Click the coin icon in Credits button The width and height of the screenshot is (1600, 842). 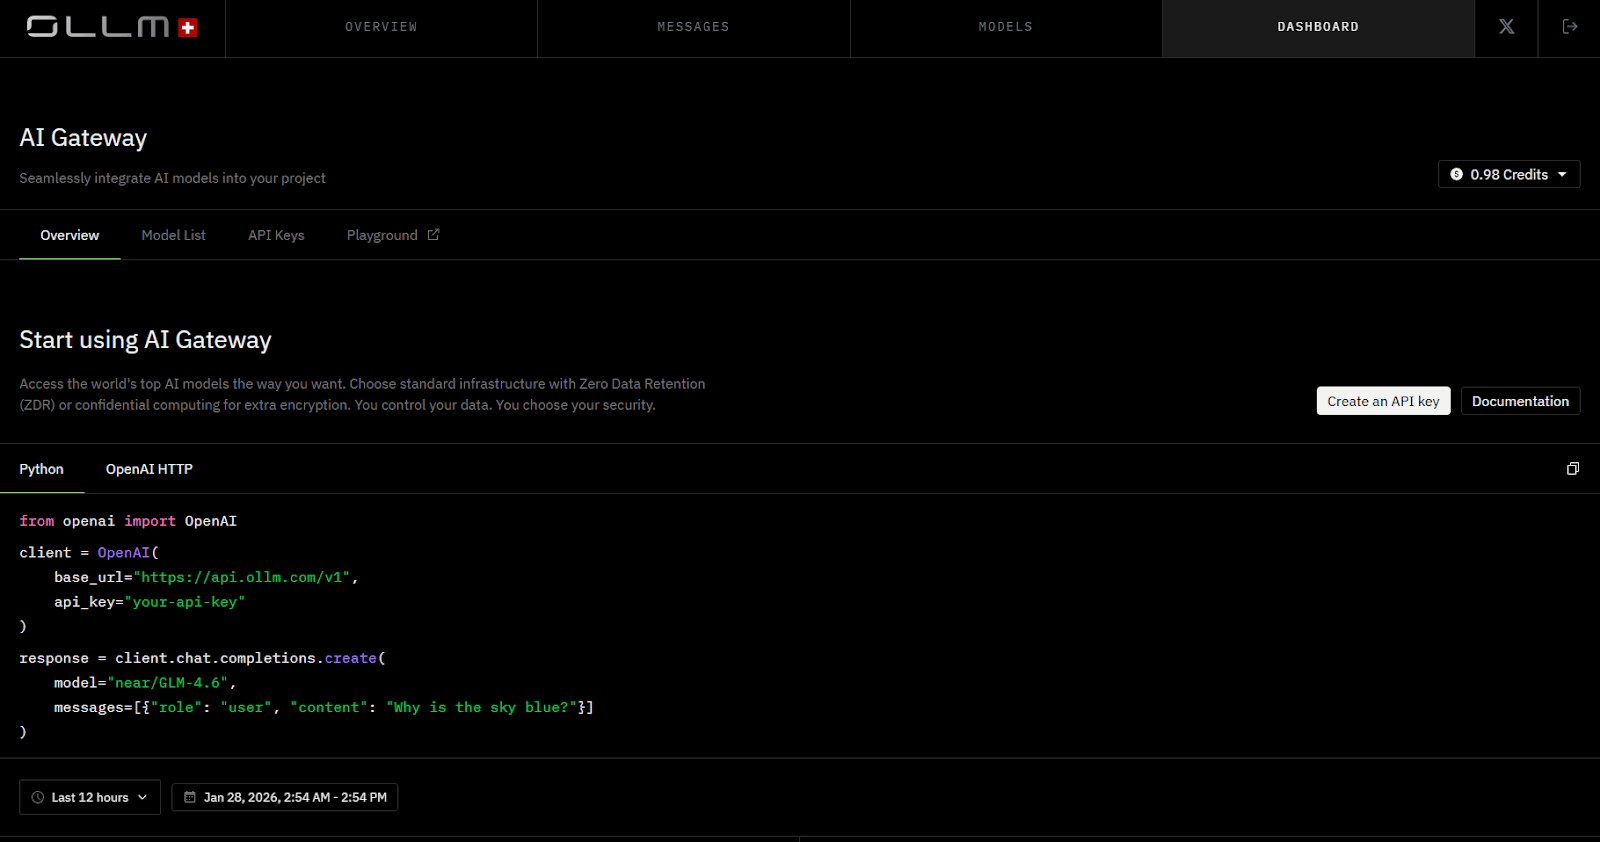coord(1457,174)
